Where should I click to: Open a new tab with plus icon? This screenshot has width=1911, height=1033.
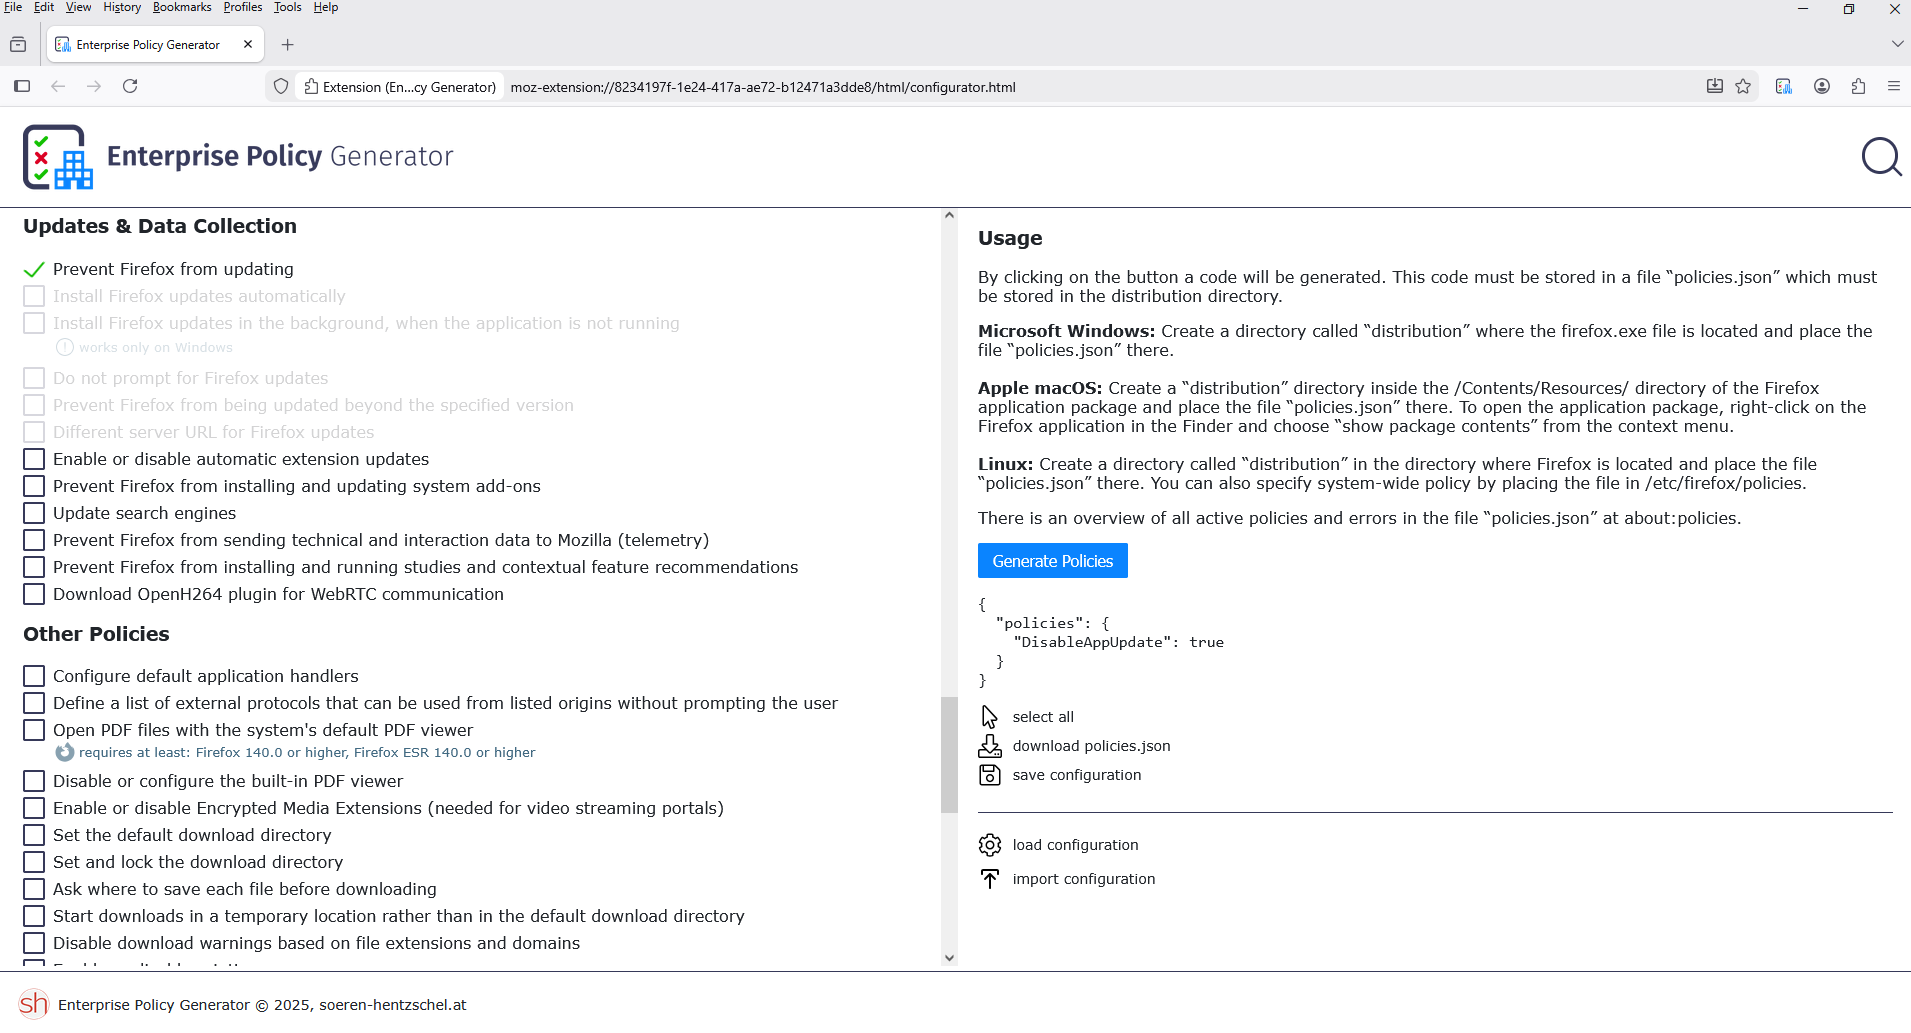[288, 45]
